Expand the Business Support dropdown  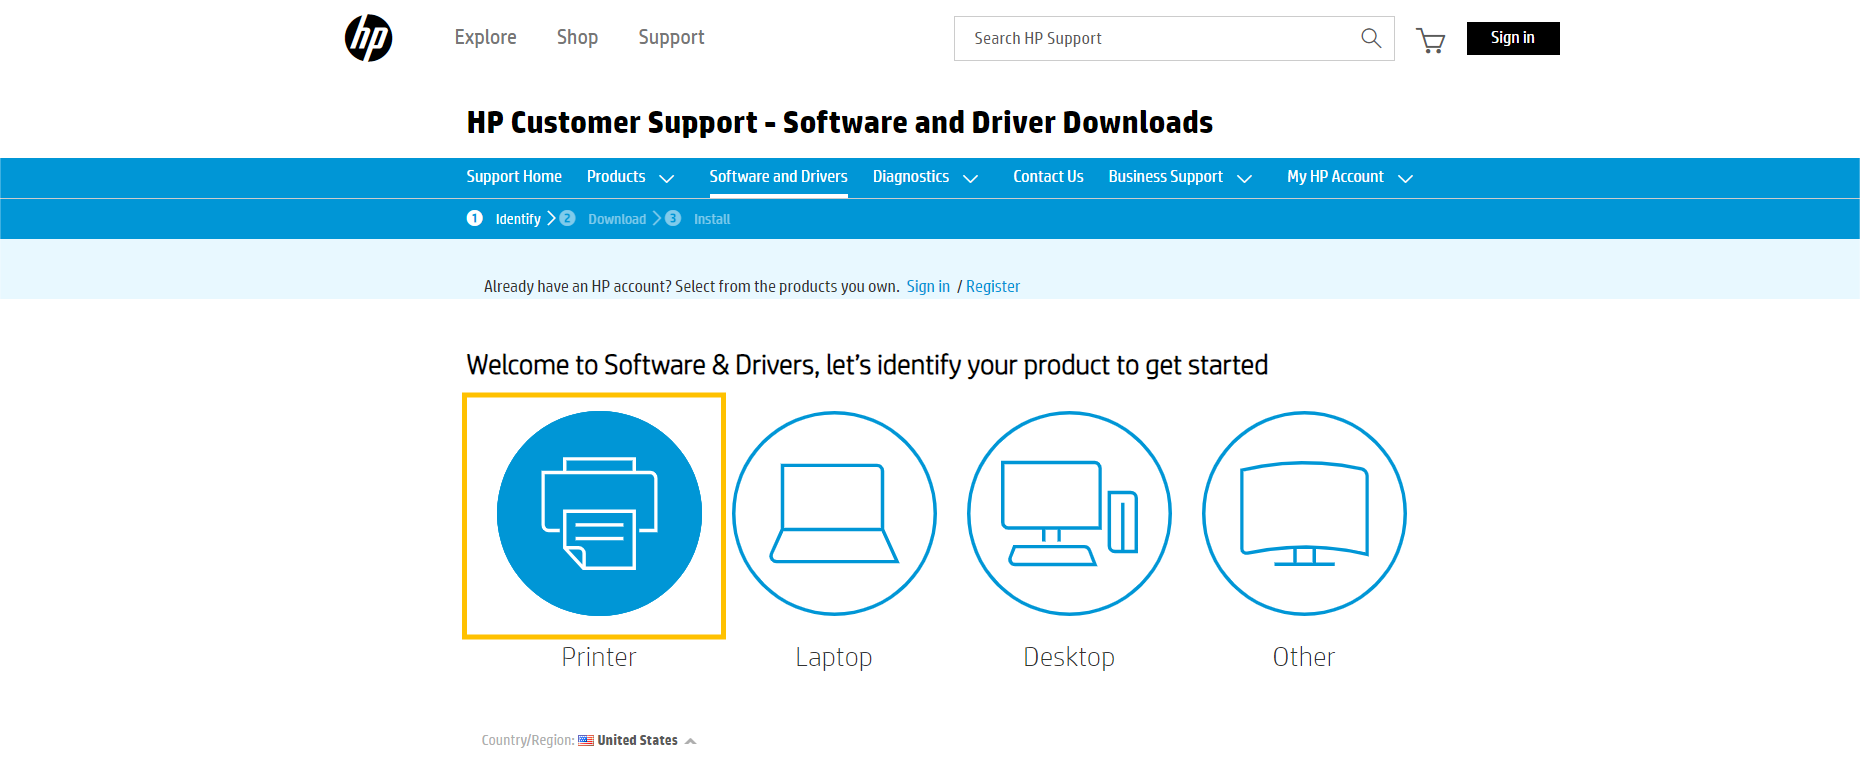(1244, 178)
